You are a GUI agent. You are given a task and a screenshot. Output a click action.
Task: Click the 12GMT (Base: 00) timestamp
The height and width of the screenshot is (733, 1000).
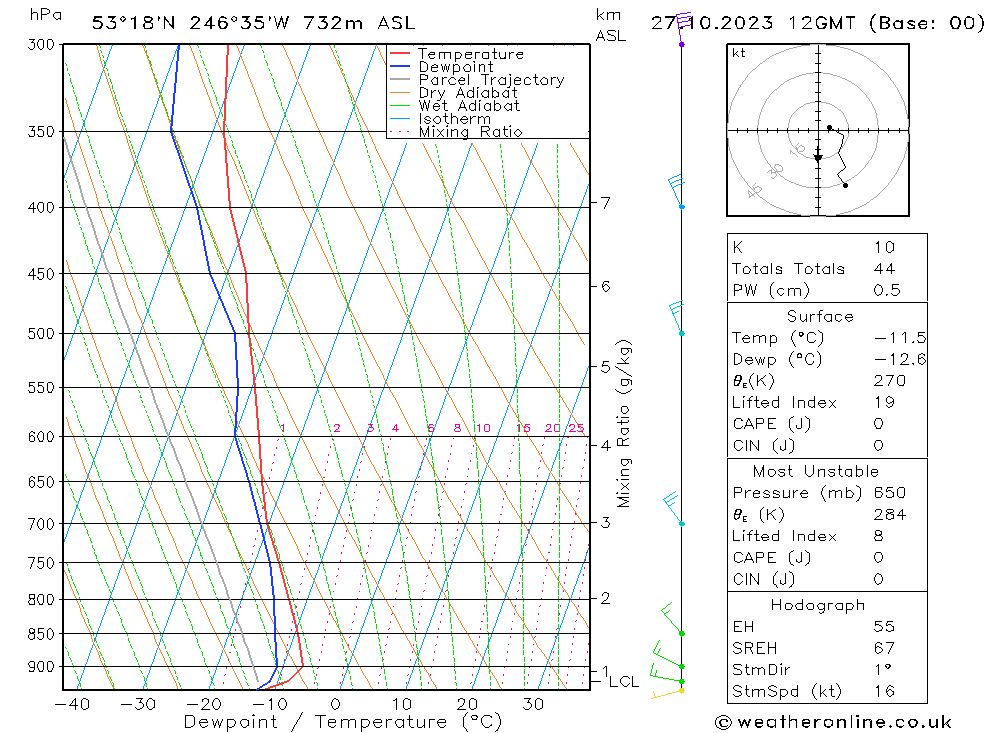886,23
